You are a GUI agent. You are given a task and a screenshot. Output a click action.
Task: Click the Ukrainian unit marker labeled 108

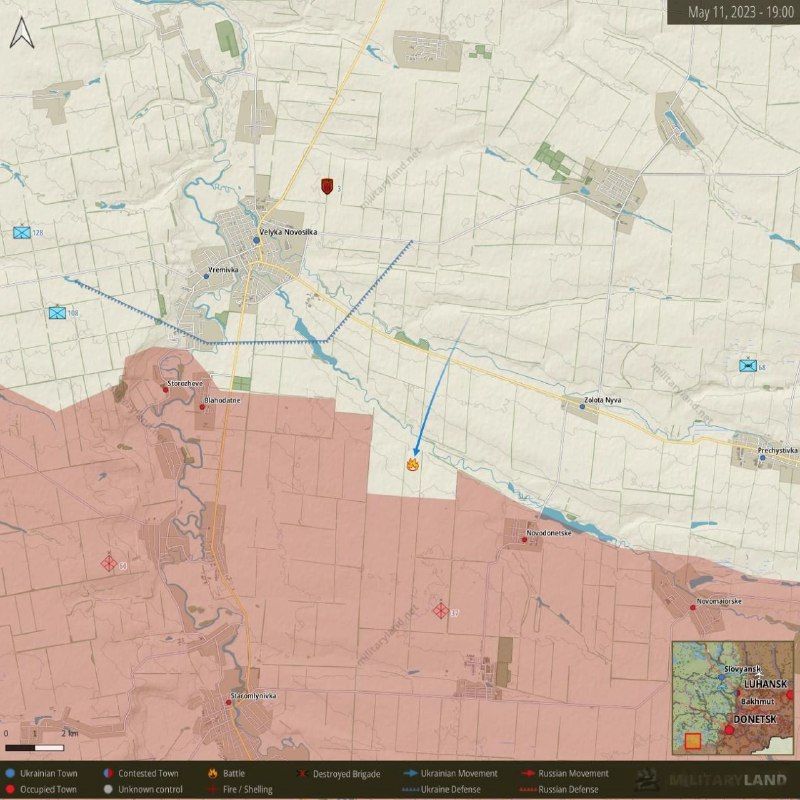(x=57, y=313)
